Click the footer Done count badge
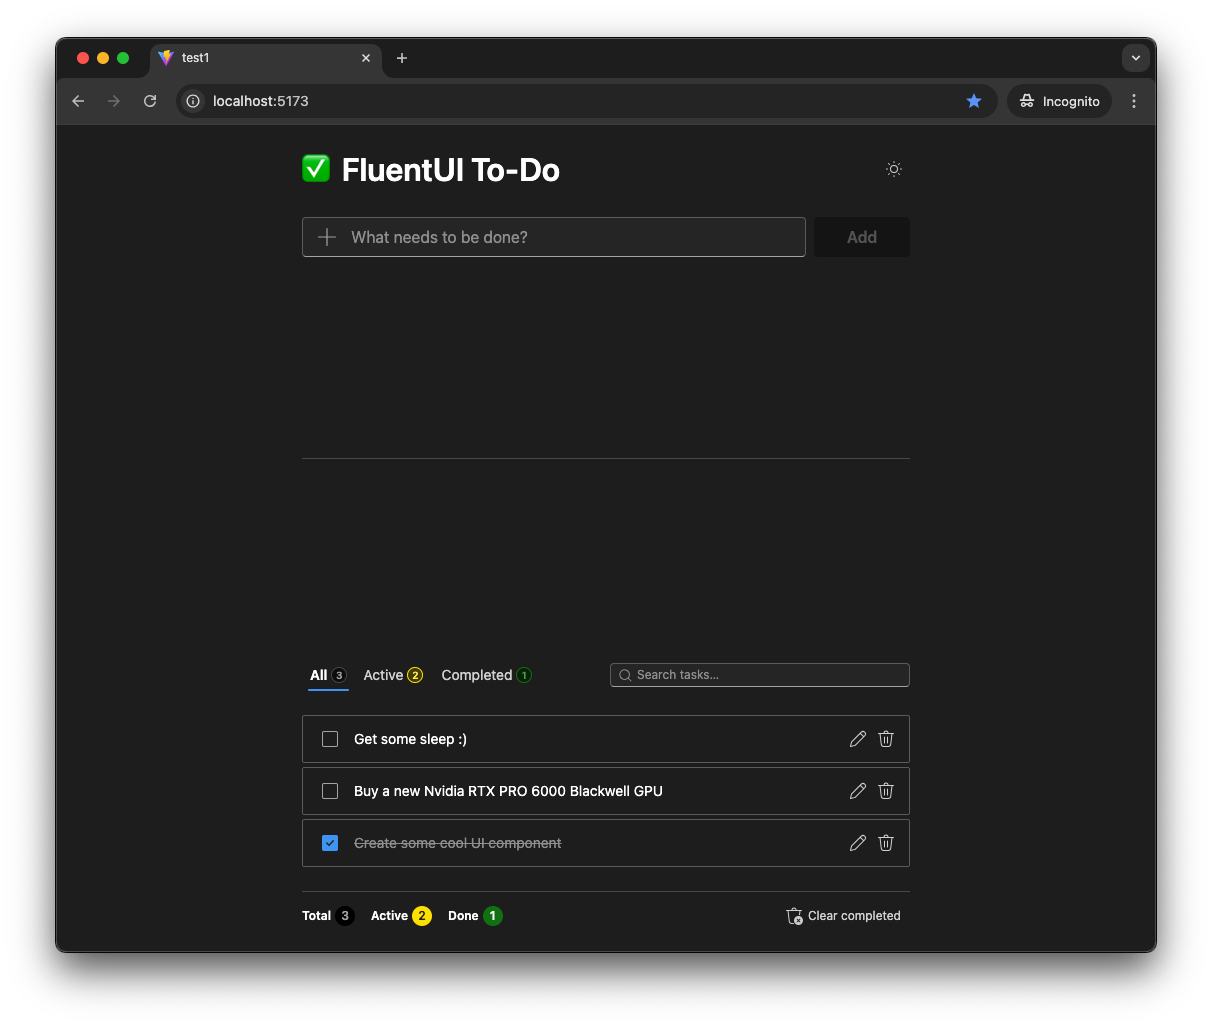Screen dimensions: 1212x1026 493,916
